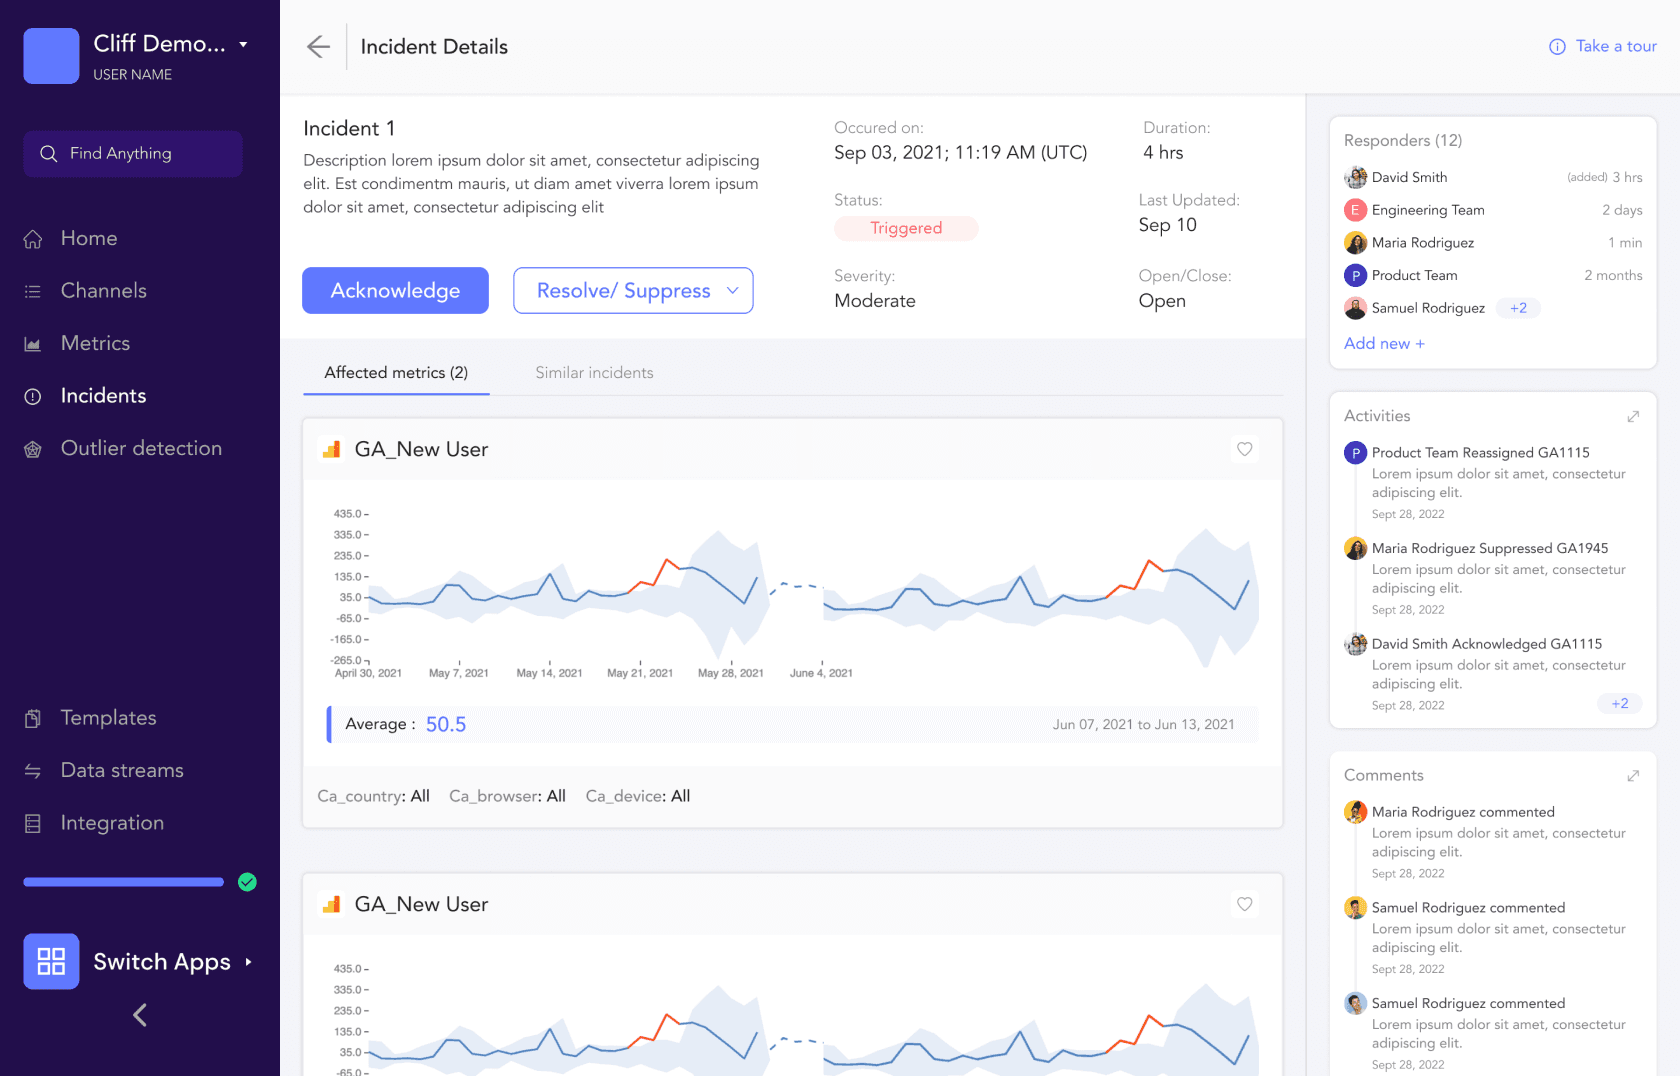This screenshot has width=1680, height=1076.
Task: Expand the Activities panel with arrow icon
Action: 1633,416
